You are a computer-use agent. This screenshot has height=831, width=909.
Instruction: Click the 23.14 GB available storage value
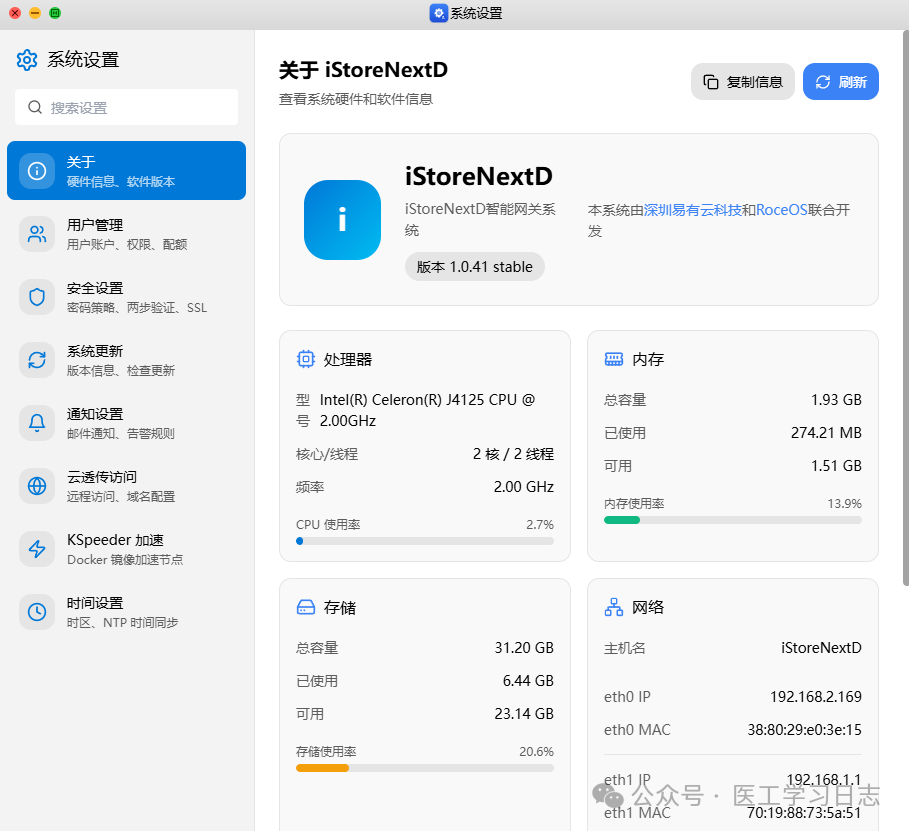coord(524,714)
